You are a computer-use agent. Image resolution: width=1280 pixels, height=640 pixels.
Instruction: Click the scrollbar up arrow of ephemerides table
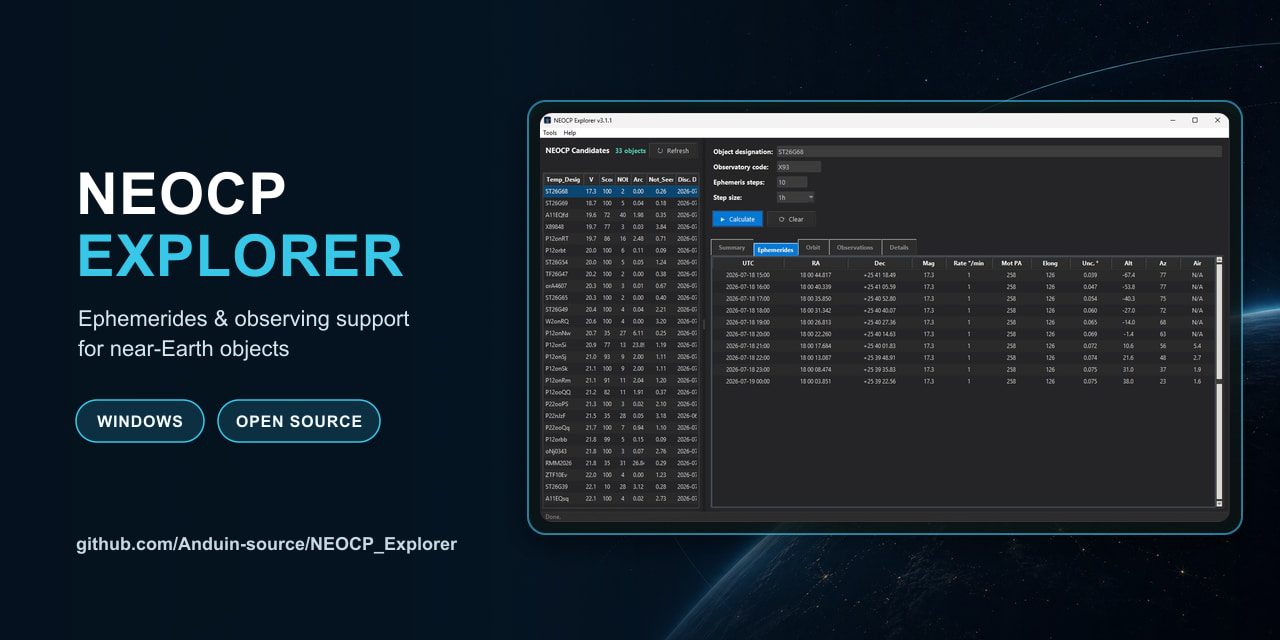tap(1219, 260)
